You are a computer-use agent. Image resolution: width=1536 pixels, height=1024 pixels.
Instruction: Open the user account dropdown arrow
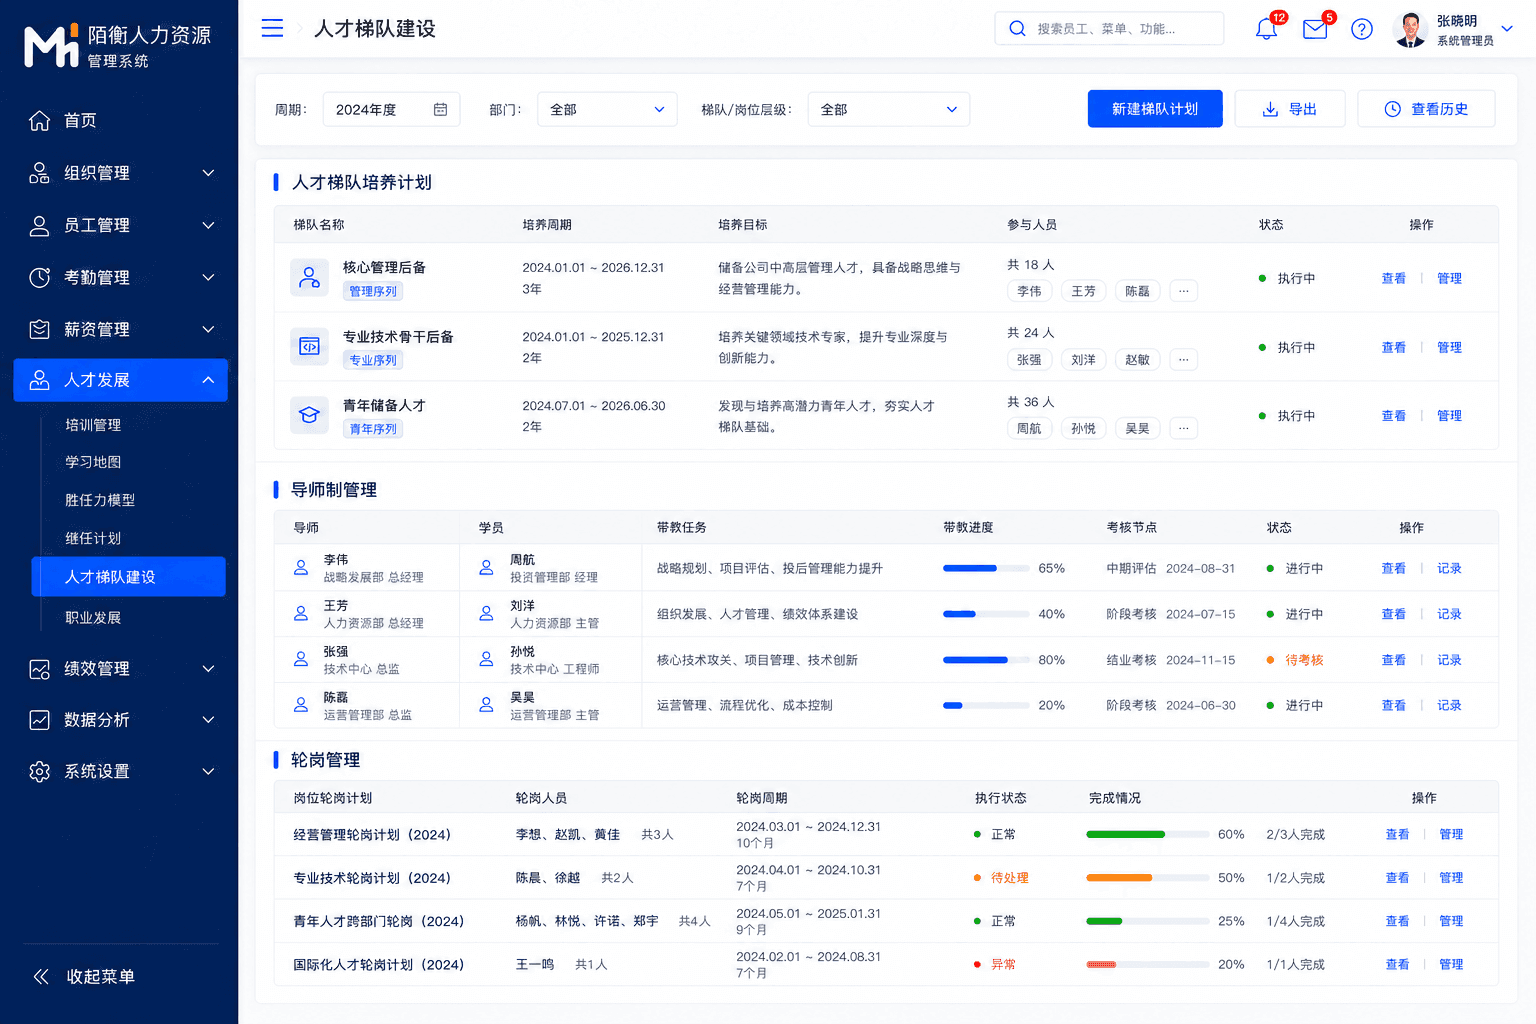(1507, 29)
